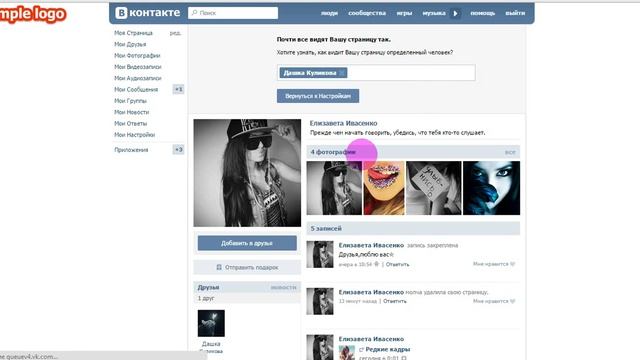Click the music play button in header

(456, 13)
